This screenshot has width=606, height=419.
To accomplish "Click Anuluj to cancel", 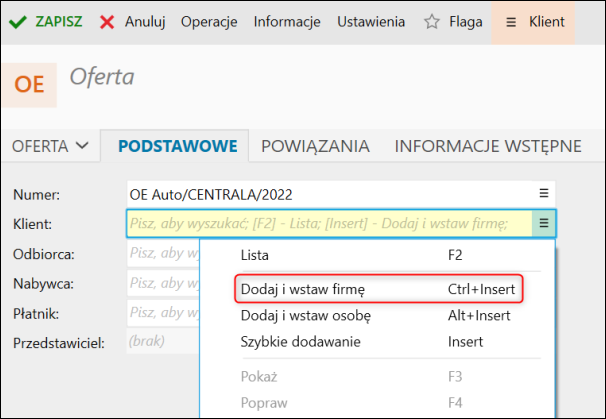I will 145,22.
